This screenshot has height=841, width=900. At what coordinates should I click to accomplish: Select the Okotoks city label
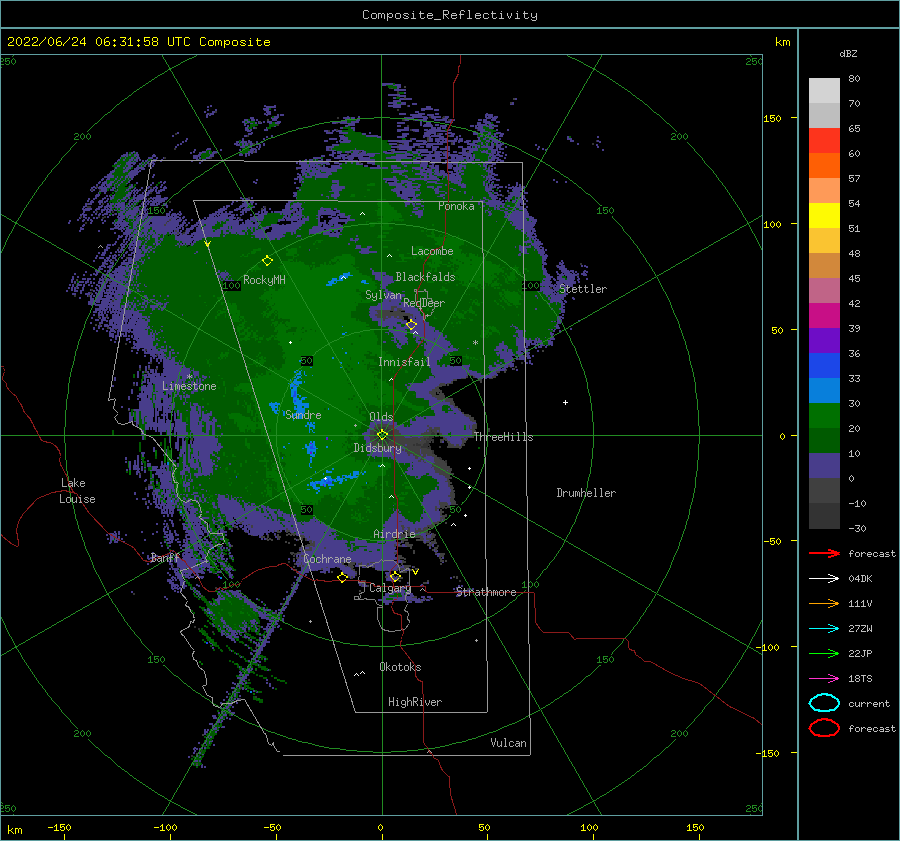(401, 667)
